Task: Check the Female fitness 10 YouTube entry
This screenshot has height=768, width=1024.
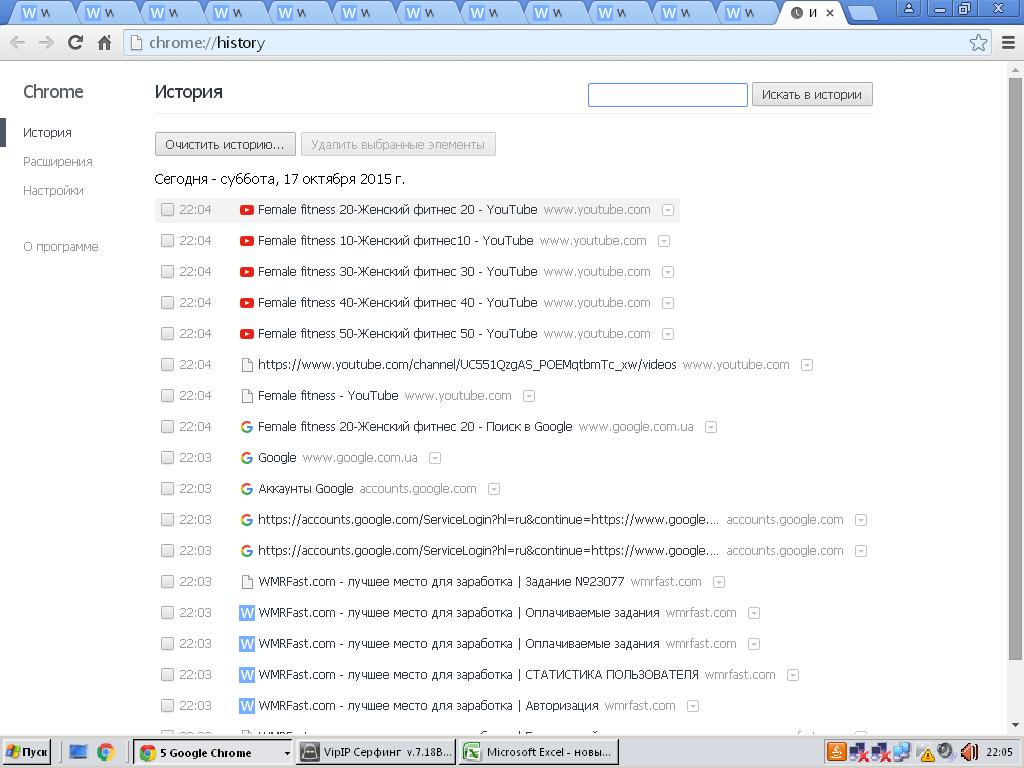Action: point(167,241)
